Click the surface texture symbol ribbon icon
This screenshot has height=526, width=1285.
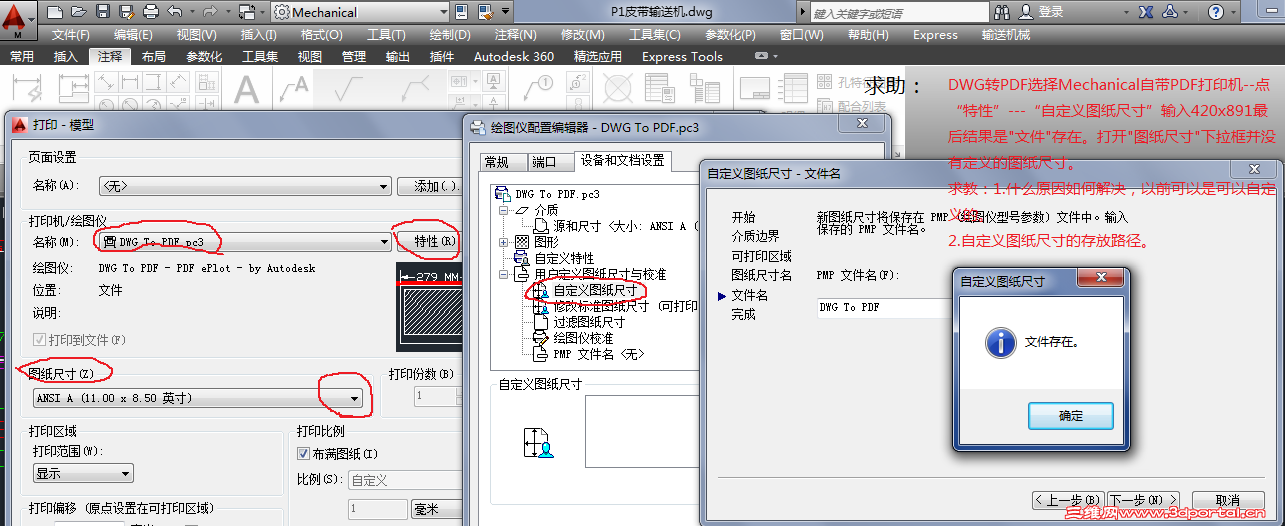(x=349, y=89)
